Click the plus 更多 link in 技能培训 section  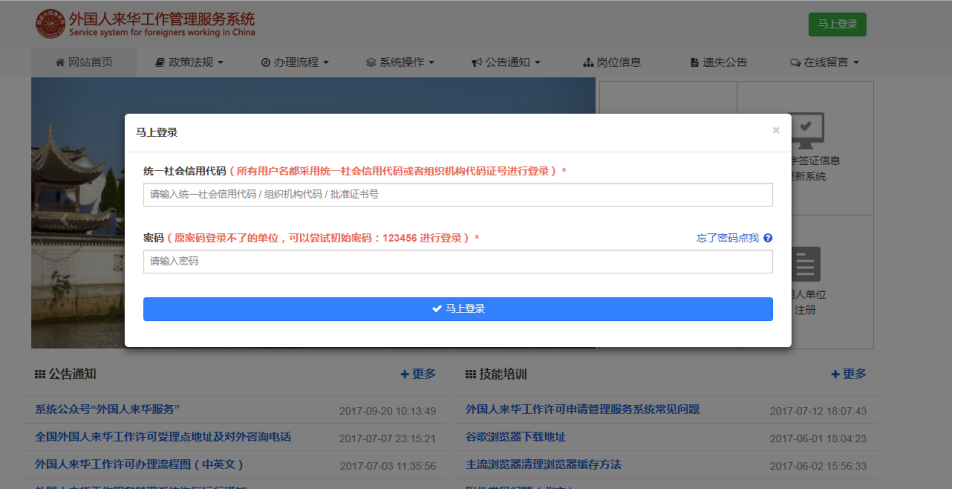pyautogui.click(x=848, y=374)
